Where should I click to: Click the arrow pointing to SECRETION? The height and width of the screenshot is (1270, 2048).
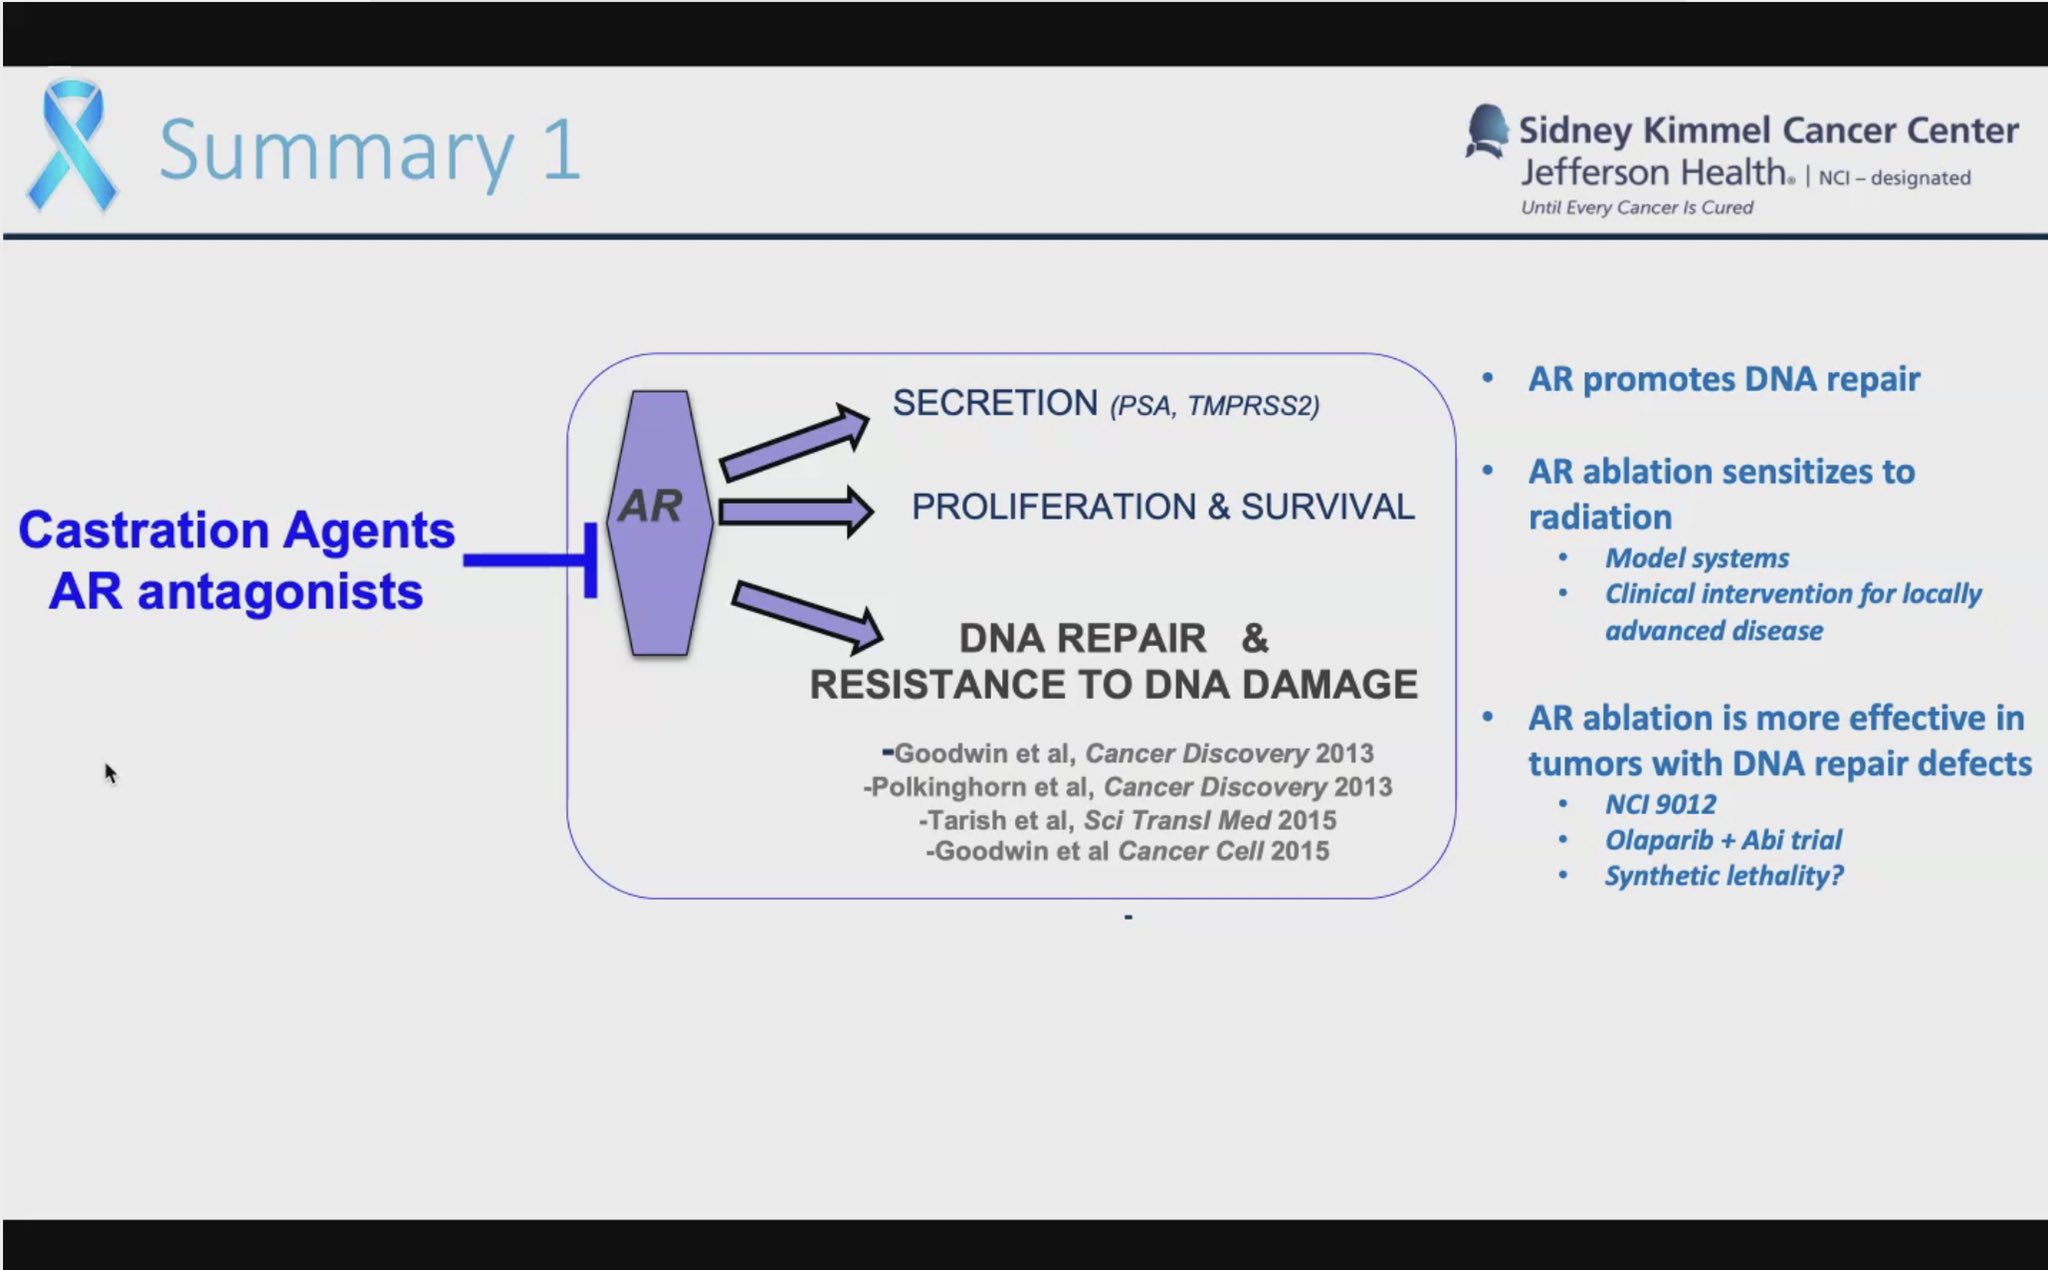point(795,442)
